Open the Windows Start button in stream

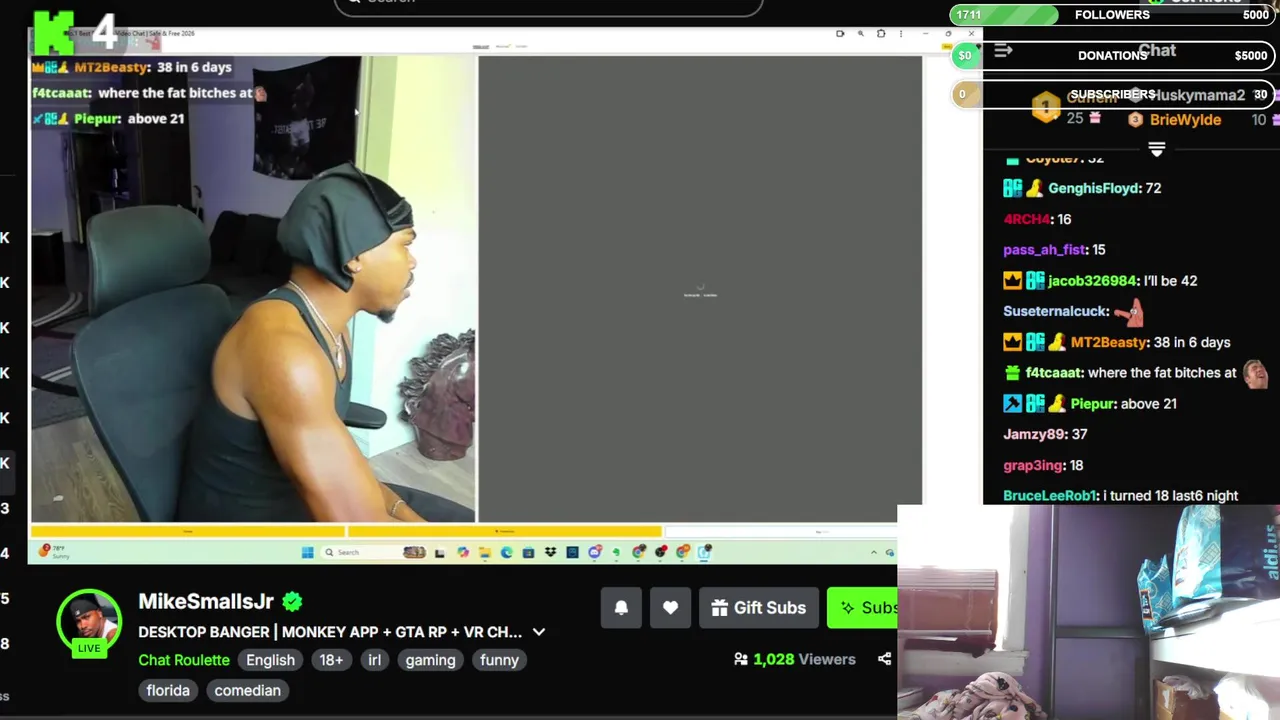coord(307,552)
